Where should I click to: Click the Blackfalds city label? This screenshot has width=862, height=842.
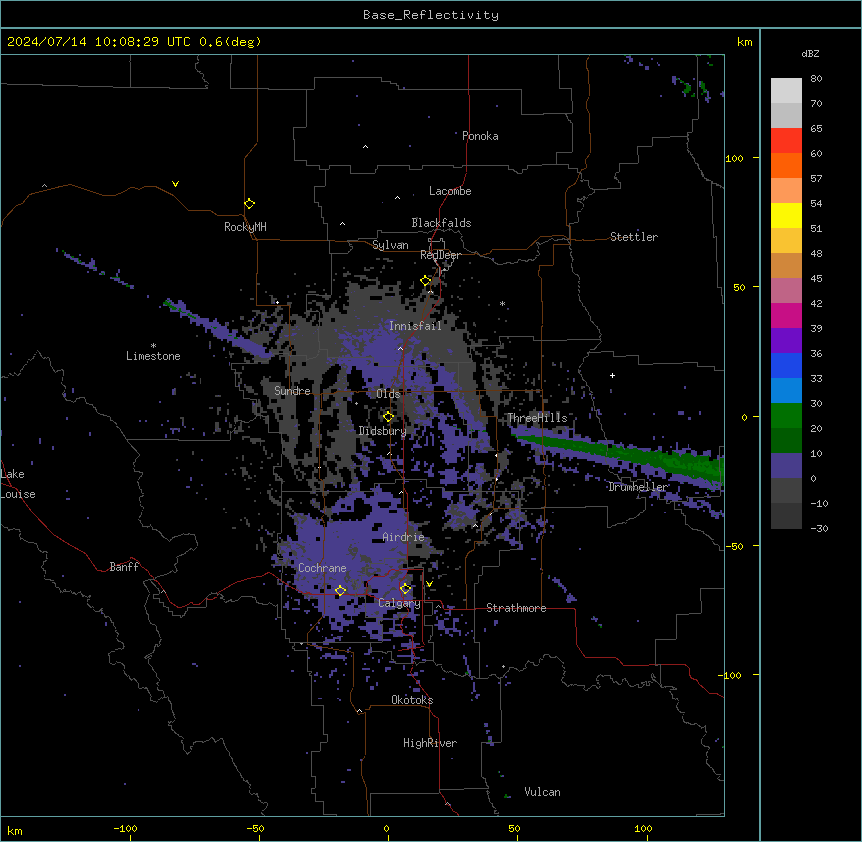(x=441, y=223)
